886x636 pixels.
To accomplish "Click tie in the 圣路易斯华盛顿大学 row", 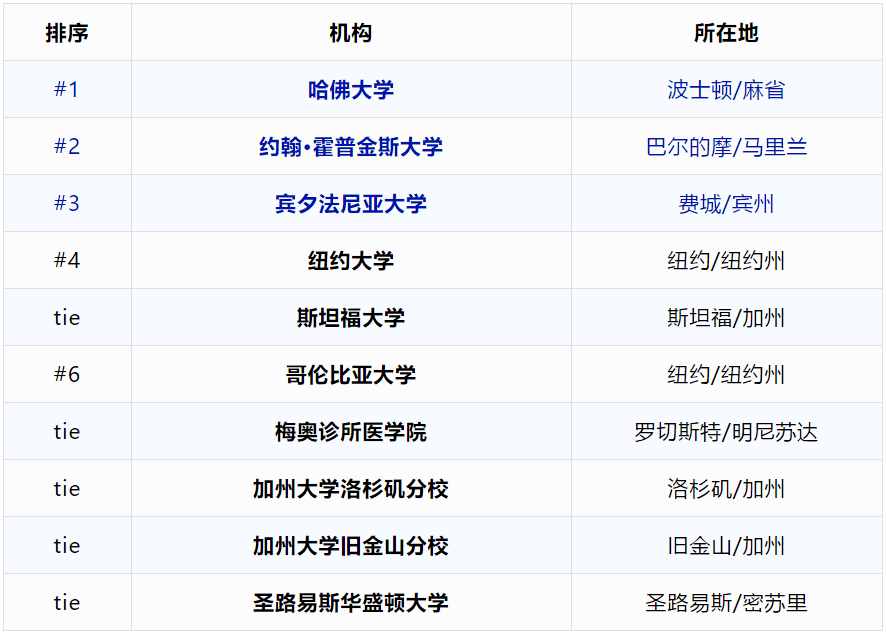I will point(67,603).
